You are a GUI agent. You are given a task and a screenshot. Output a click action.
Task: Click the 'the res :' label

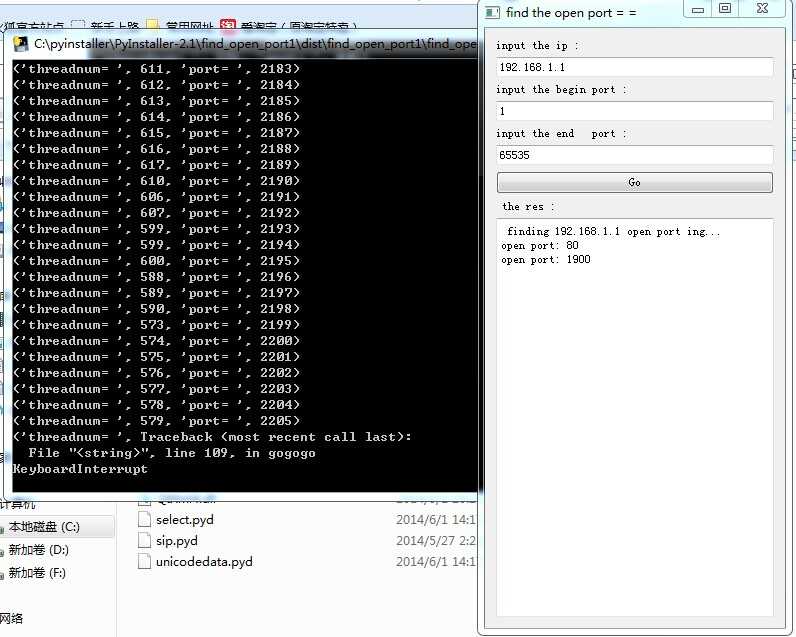pos(528,207)
